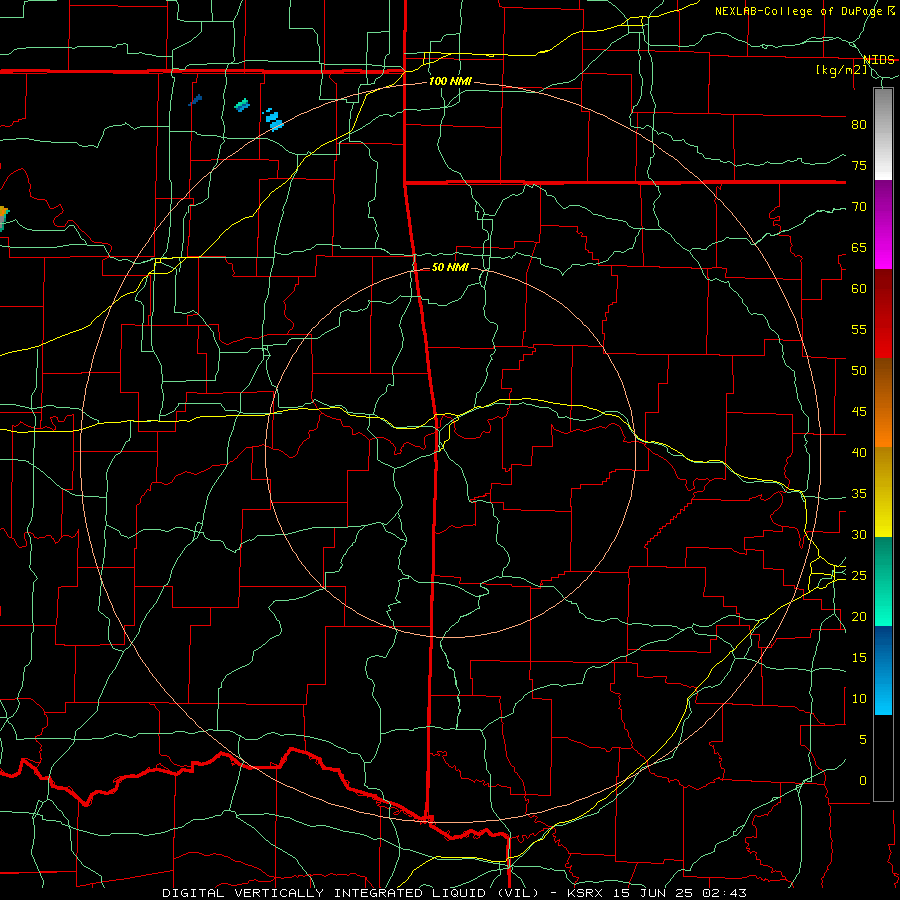Image resolution: width=900 pixels, height=900 pixels.
Task: Click the 50 NMI range ring label
Action: click(x=450, y=267)
